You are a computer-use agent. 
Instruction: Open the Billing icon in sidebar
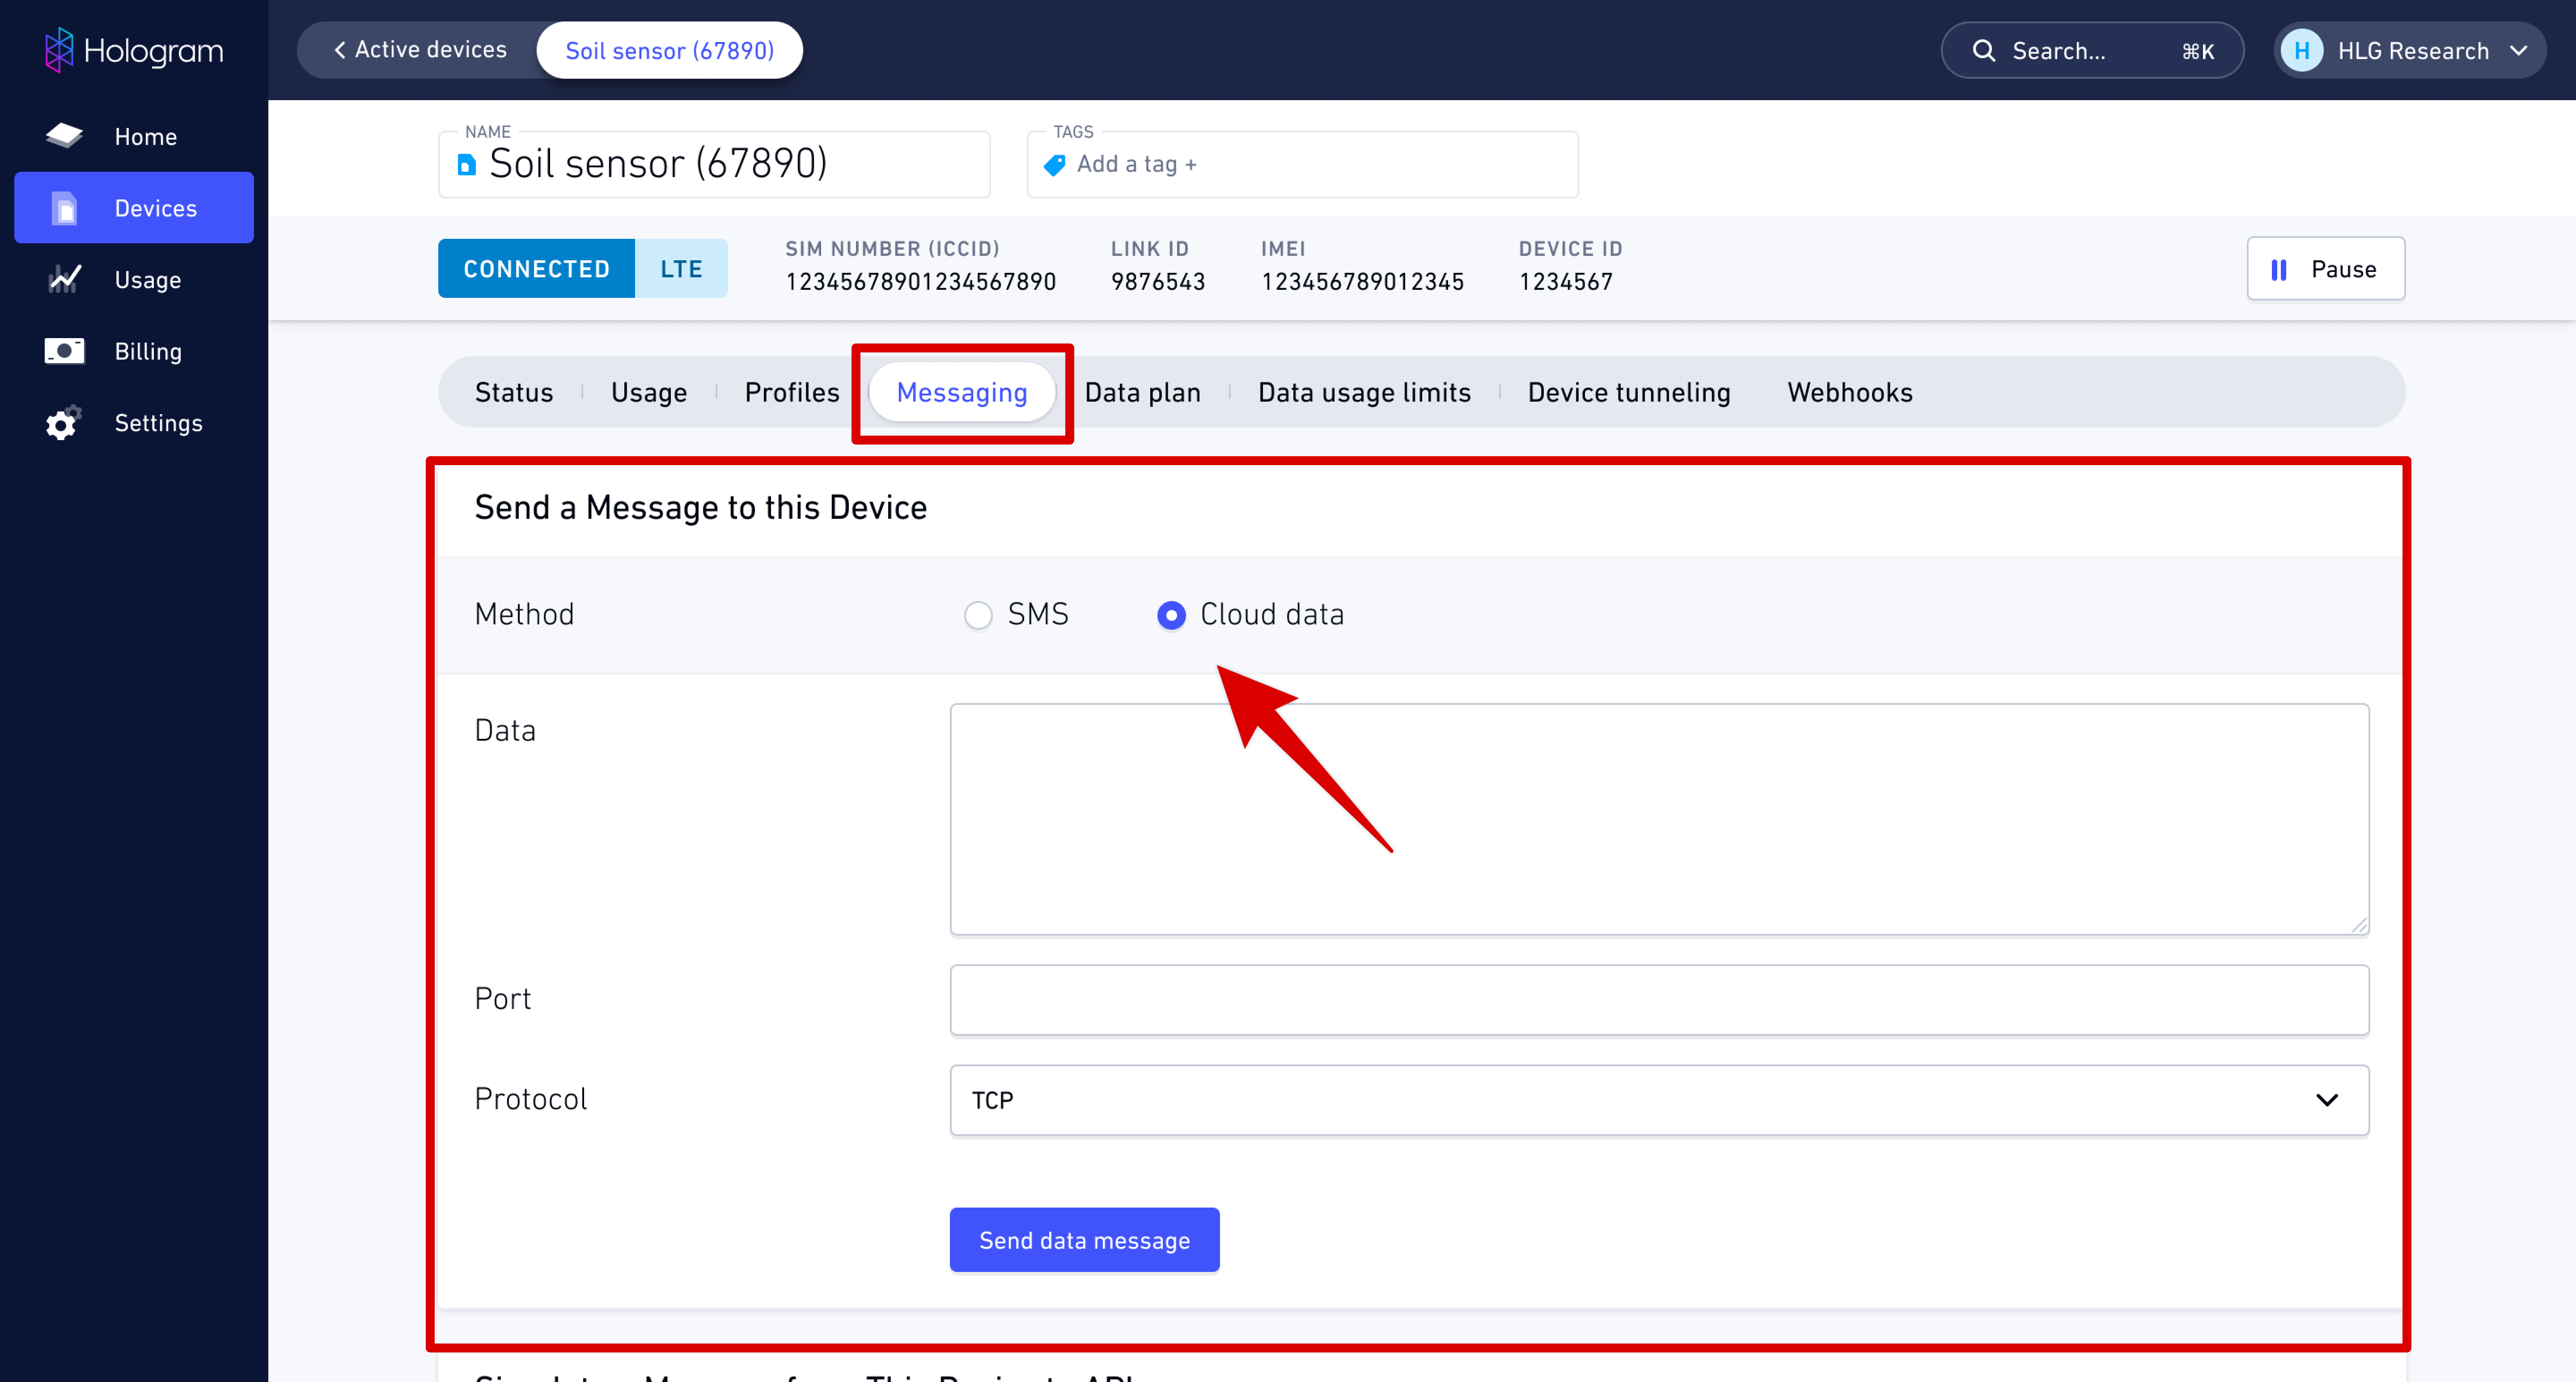(x=64, y=351)
